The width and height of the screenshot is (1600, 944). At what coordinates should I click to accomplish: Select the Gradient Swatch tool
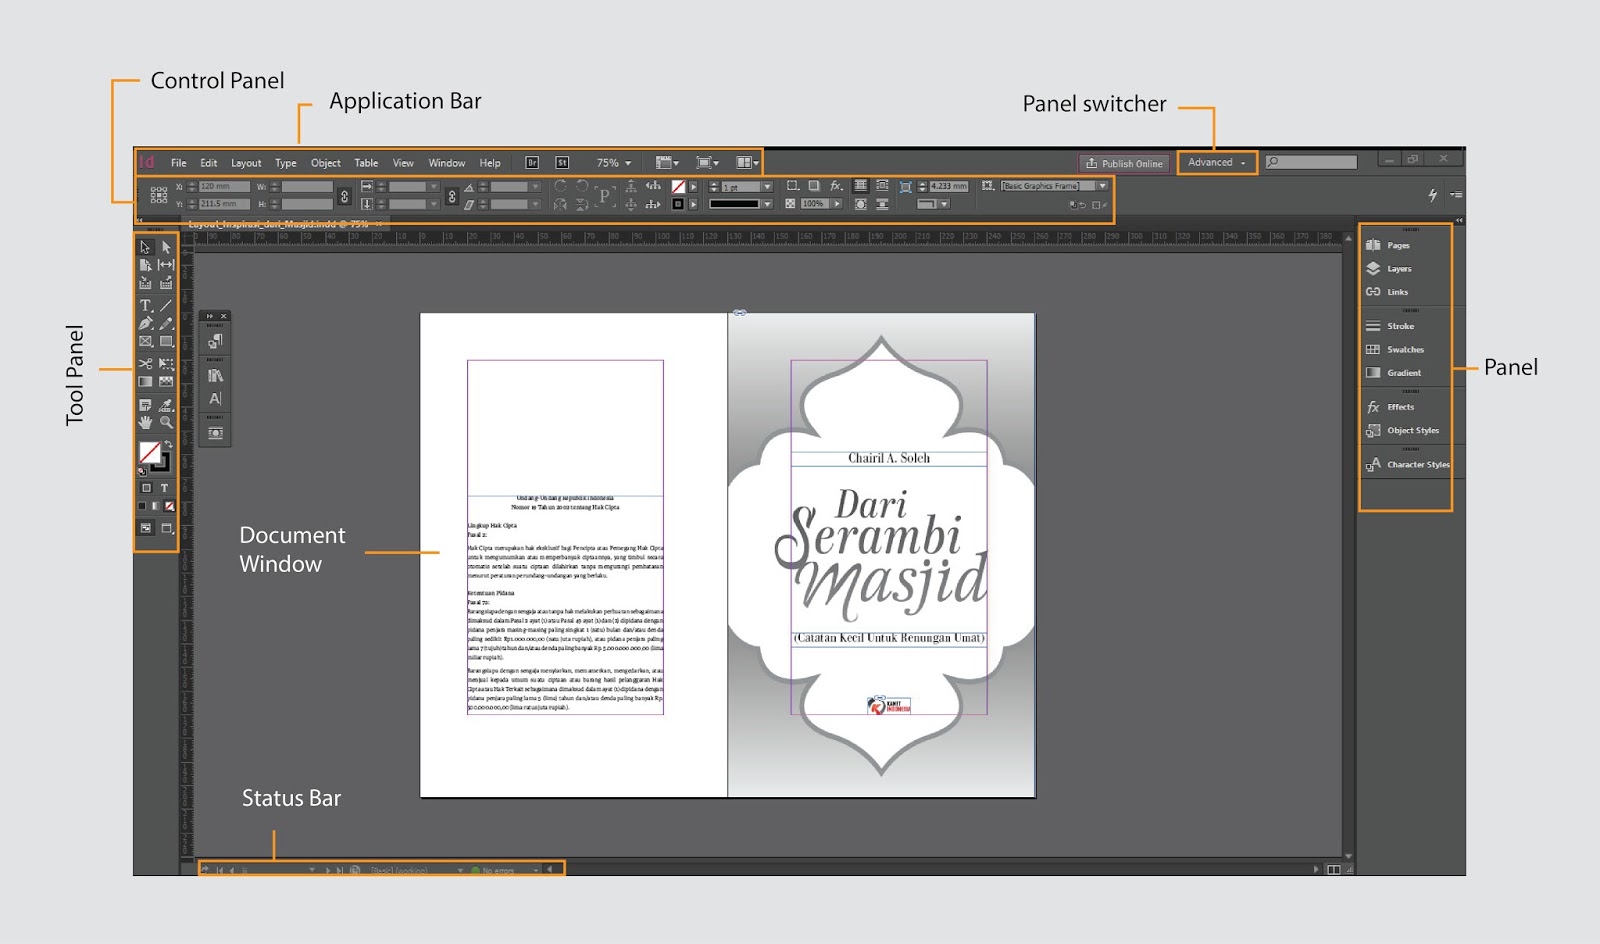pos(145,382)
